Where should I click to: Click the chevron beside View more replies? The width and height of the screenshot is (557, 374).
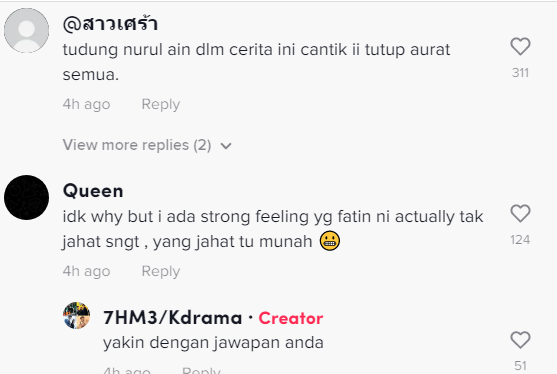(226, 146)
